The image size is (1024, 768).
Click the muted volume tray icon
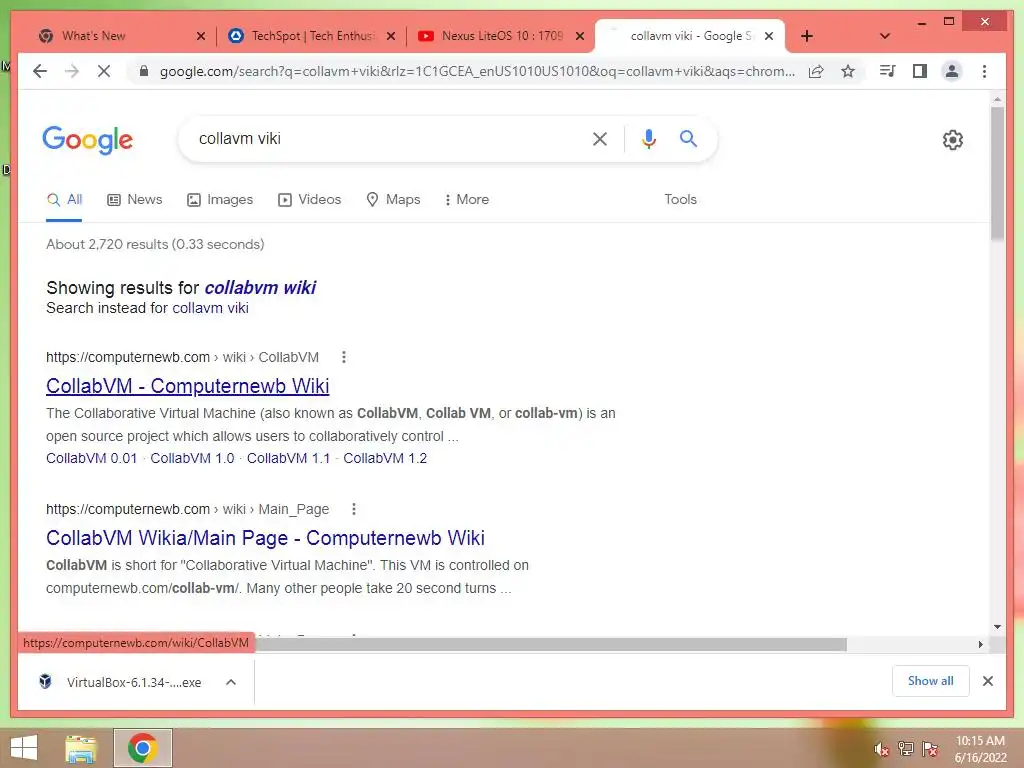click(881, 749)
